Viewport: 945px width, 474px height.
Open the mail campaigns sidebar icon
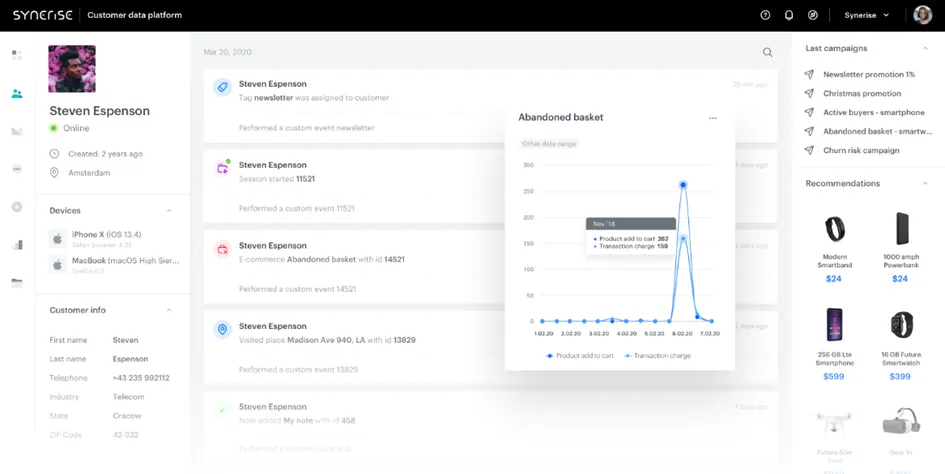point(17,131)
